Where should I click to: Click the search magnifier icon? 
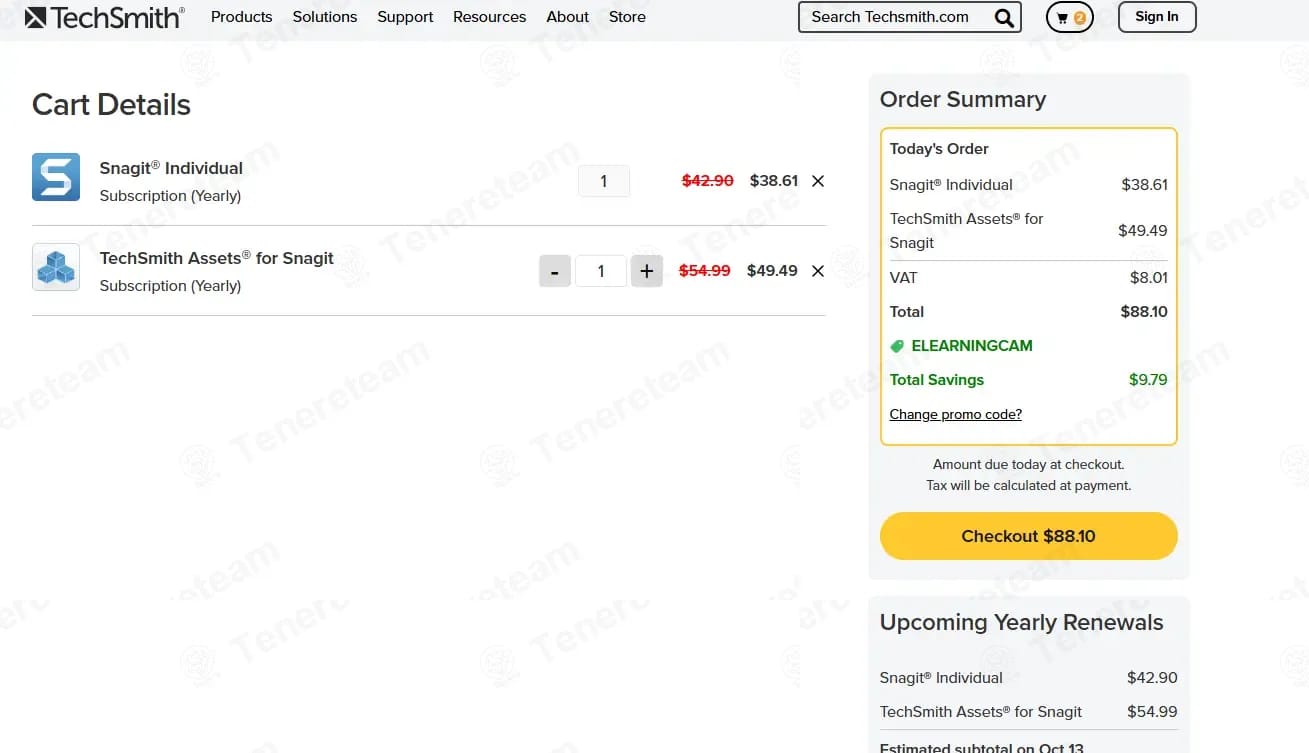tap(1004, 18)
